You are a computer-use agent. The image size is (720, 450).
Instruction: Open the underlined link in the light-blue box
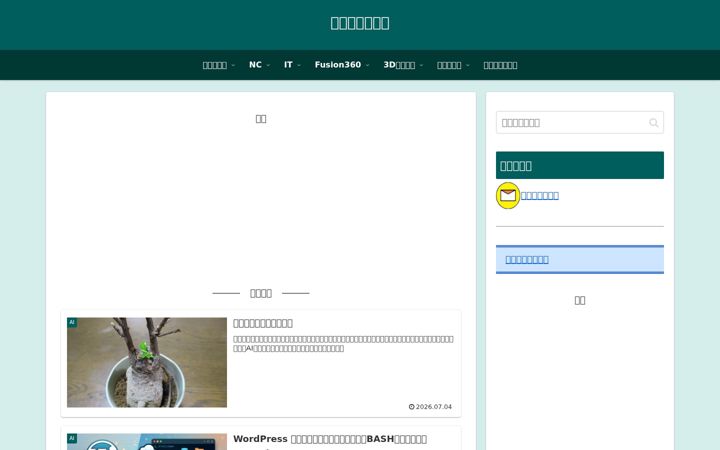tap(527, 259)
